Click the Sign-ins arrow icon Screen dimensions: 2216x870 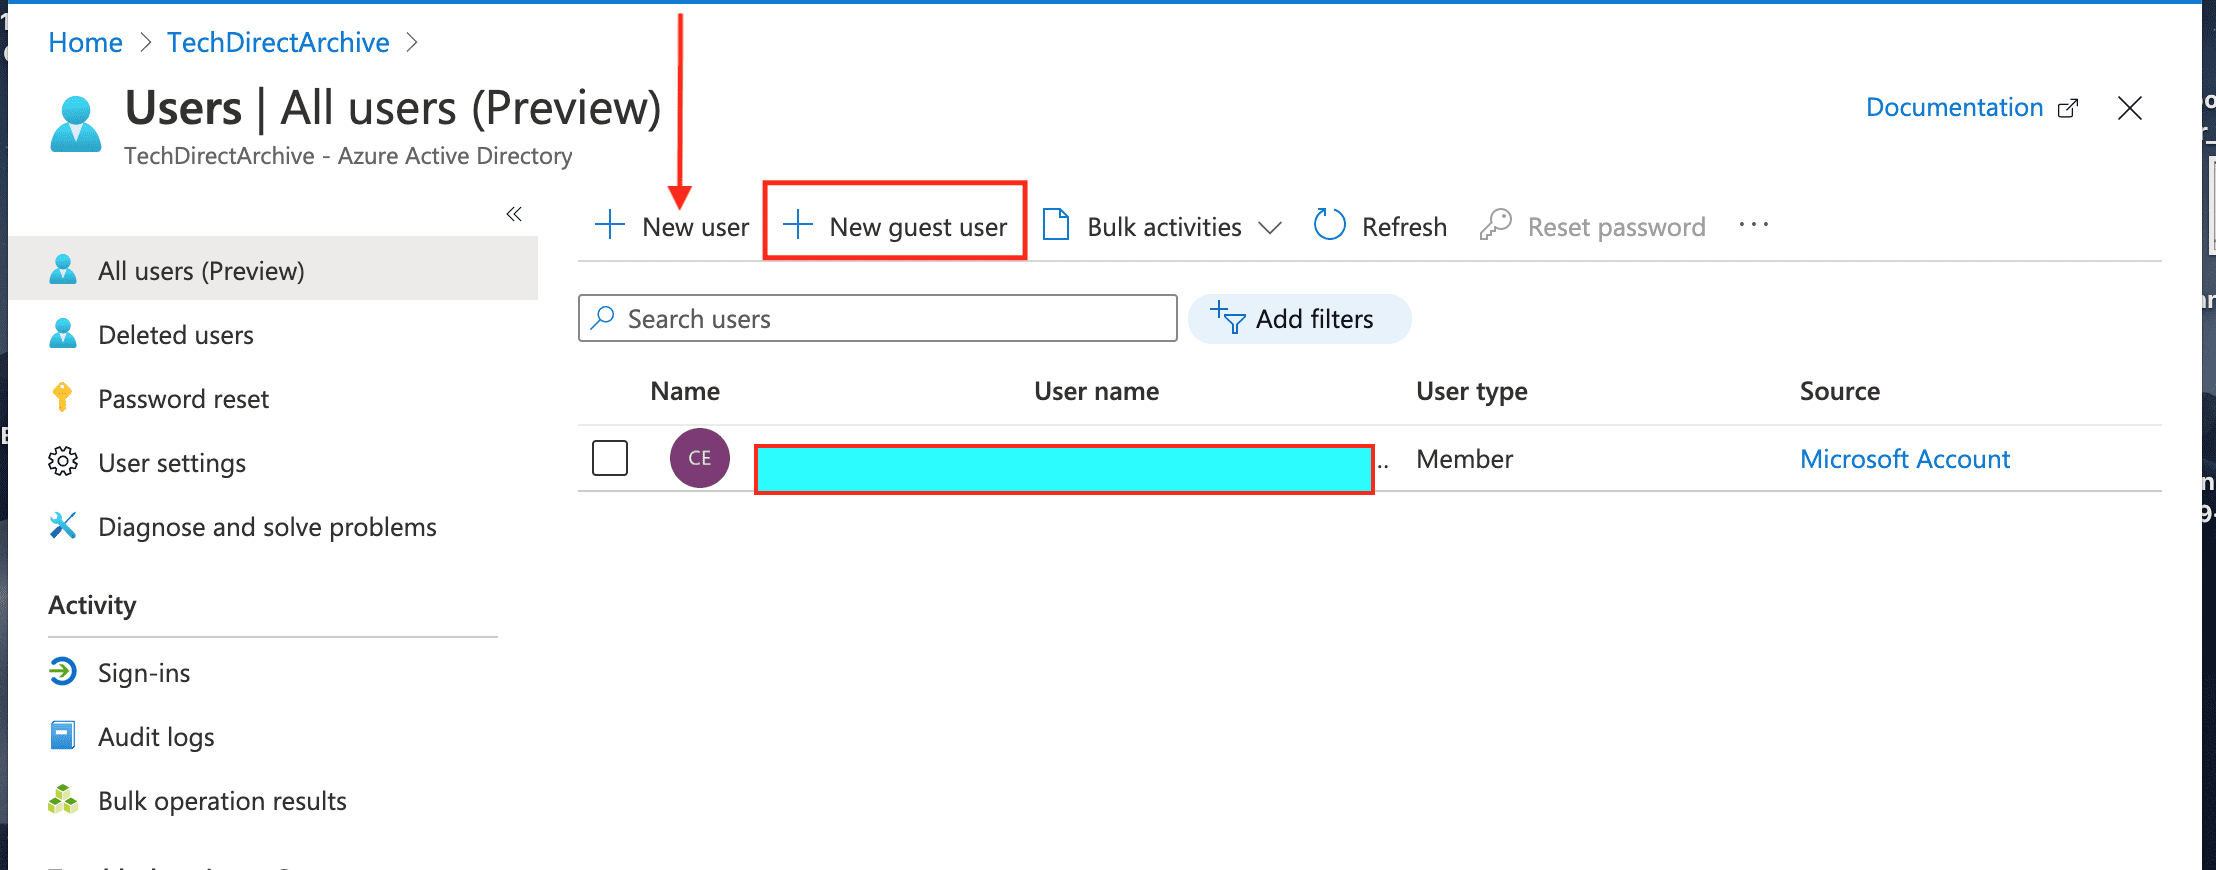pyautogui.click(x=63, y=671)
